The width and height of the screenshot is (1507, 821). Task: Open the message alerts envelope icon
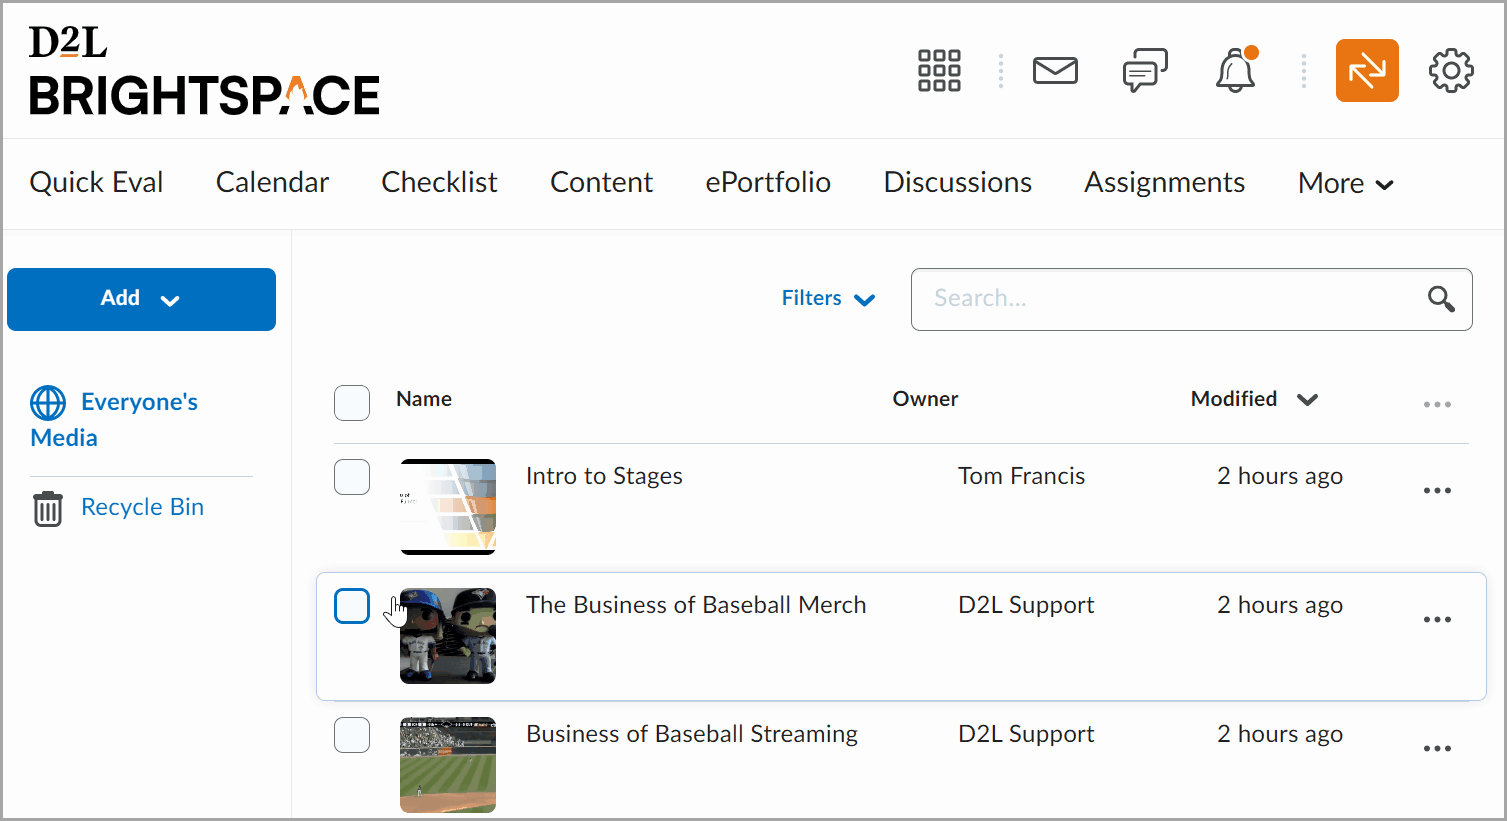[x=1055, y=71]
